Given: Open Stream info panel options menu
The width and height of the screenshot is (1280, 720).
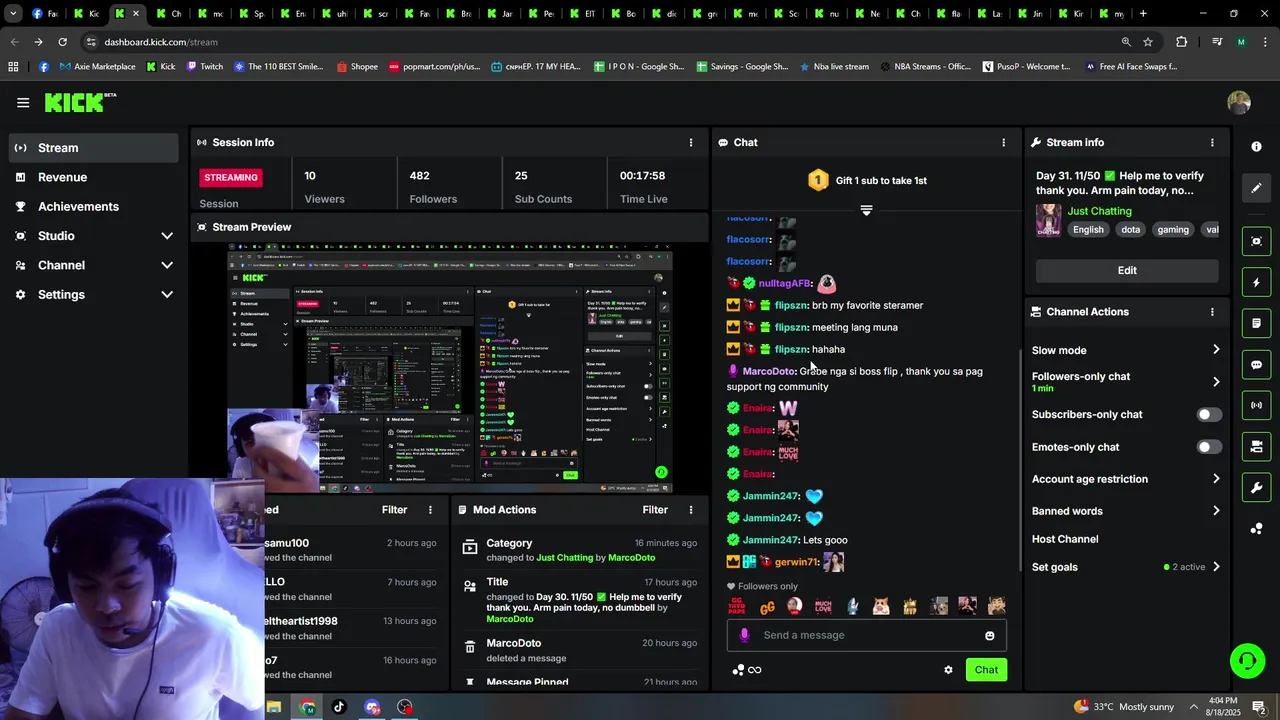Looking at the screenshot, I should coord(1212,142).
